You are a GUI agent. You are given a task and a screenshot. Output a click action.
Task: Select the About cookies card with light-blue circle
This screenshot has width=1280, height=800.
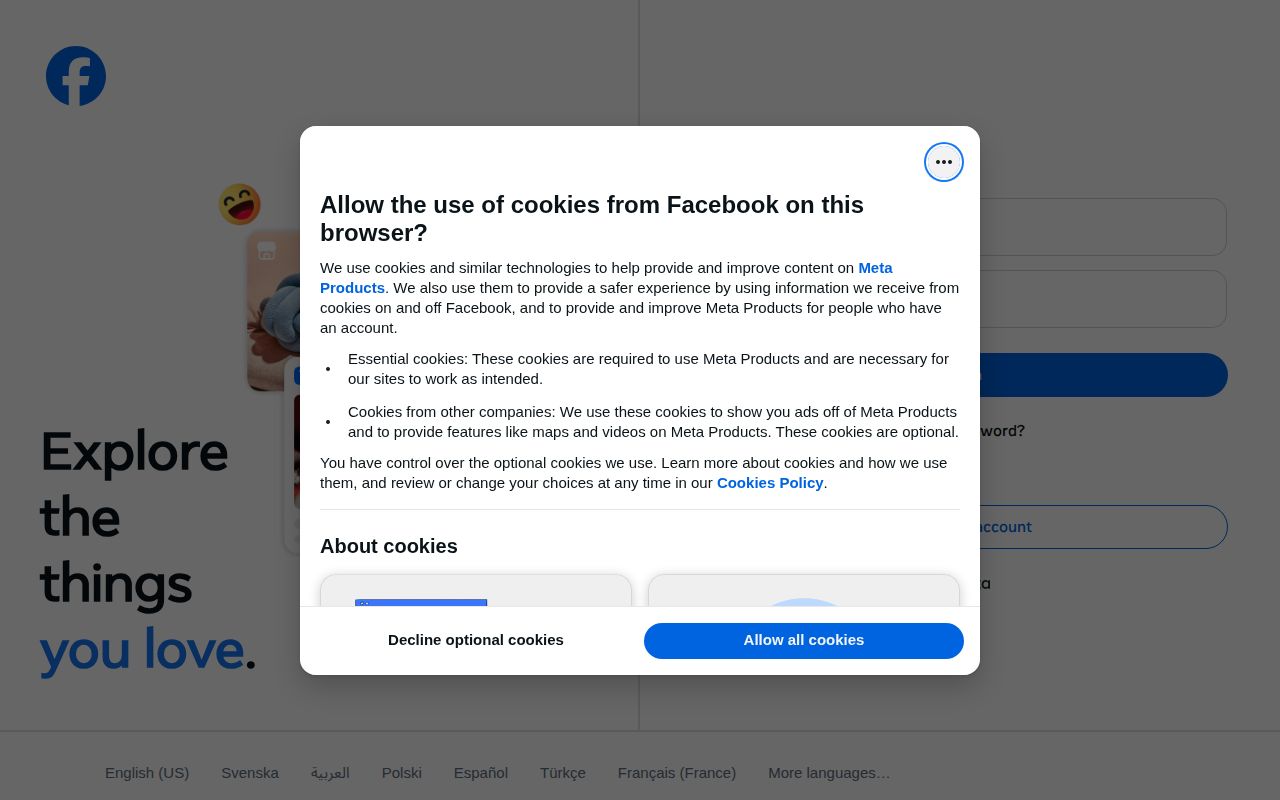(803, 591)
